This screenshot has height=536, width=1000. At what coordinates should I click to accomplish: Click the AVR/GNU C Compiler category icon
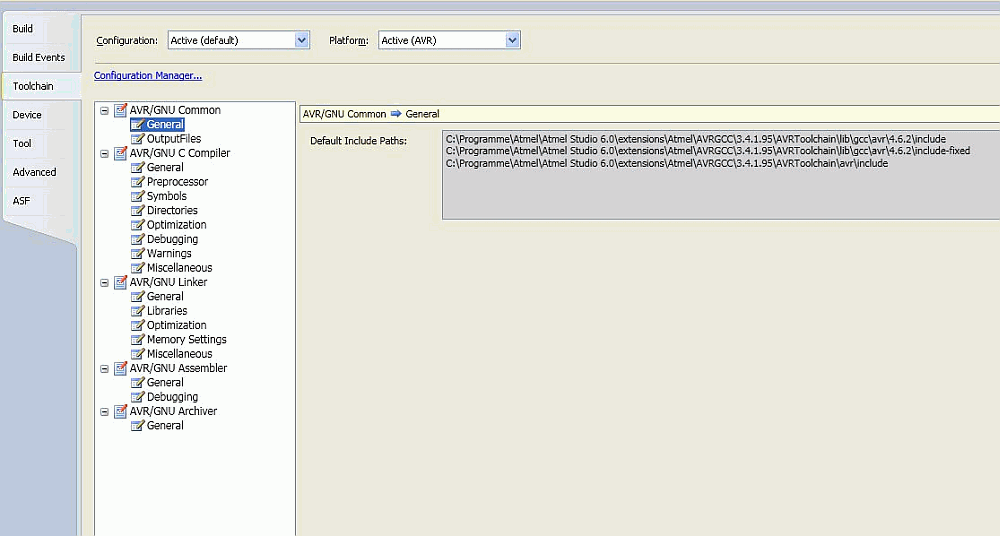point(121,153)
